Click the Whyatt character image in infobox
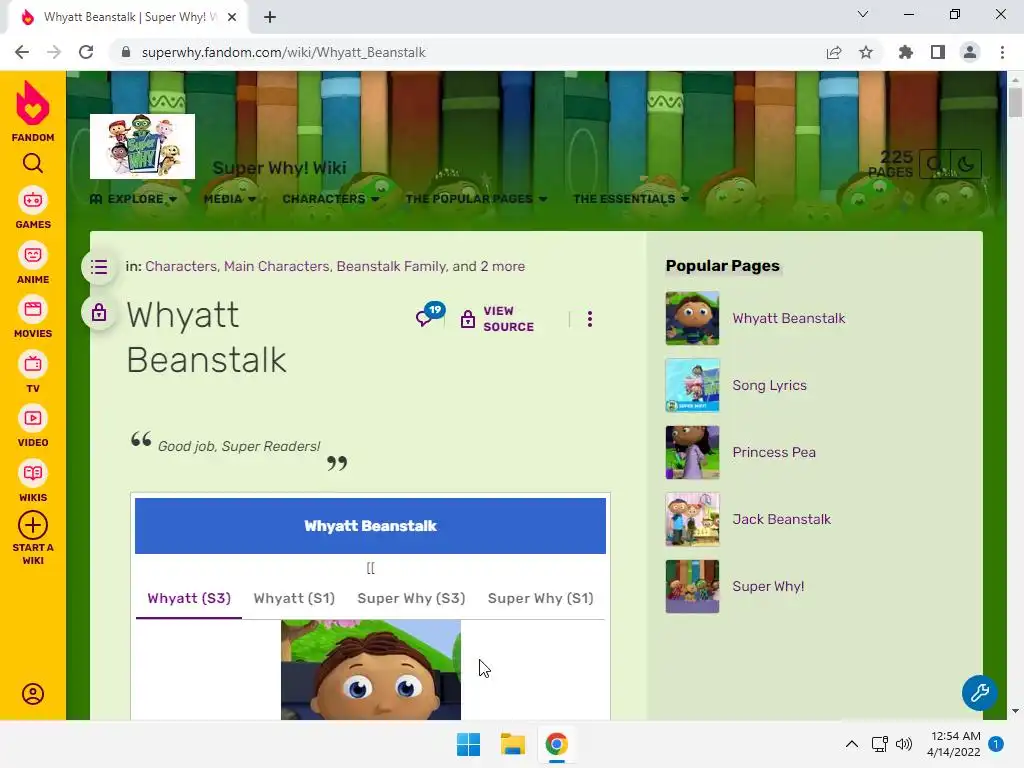The width and height of the screenshot is (1024, 768). [371, 670]
